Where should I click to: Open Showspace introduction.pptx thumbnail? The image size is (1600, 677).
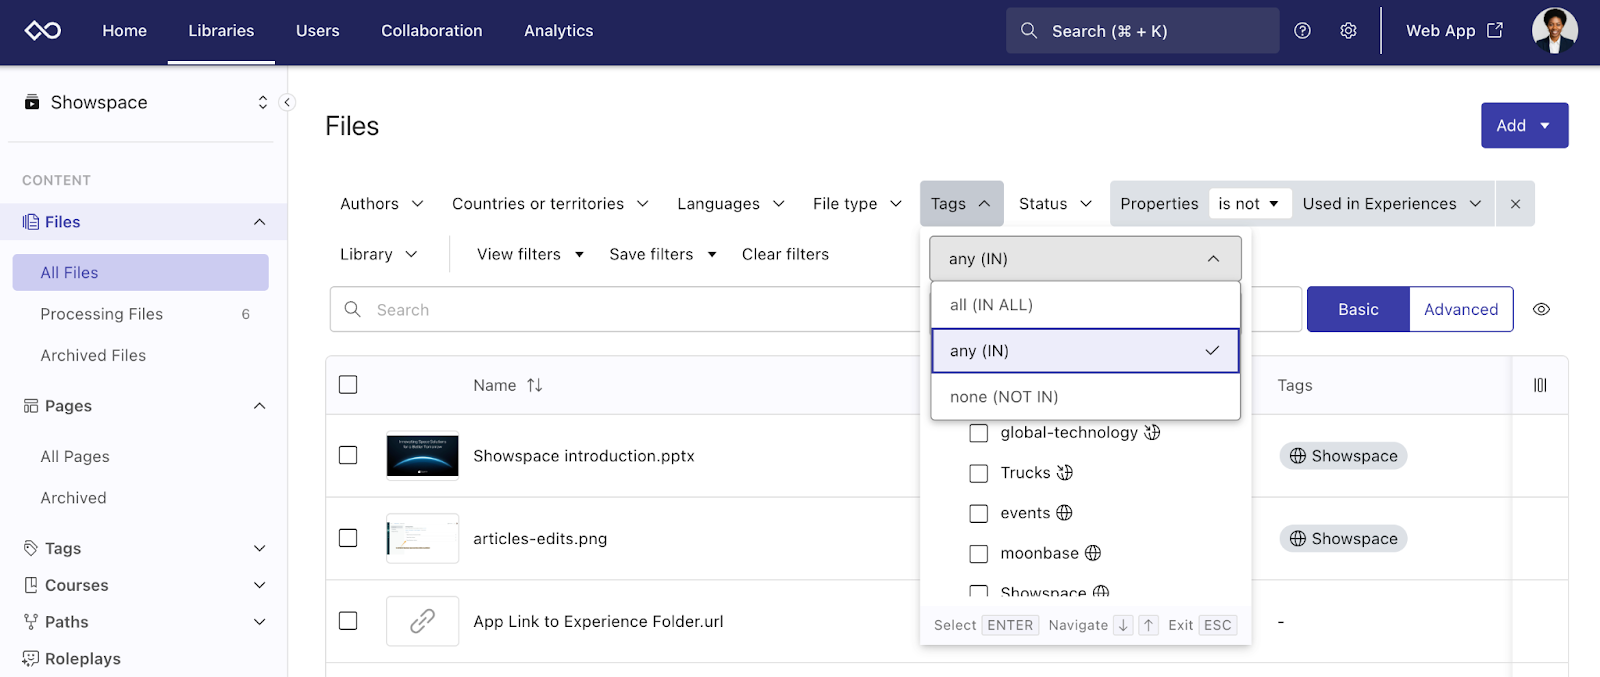coord(422,456)
